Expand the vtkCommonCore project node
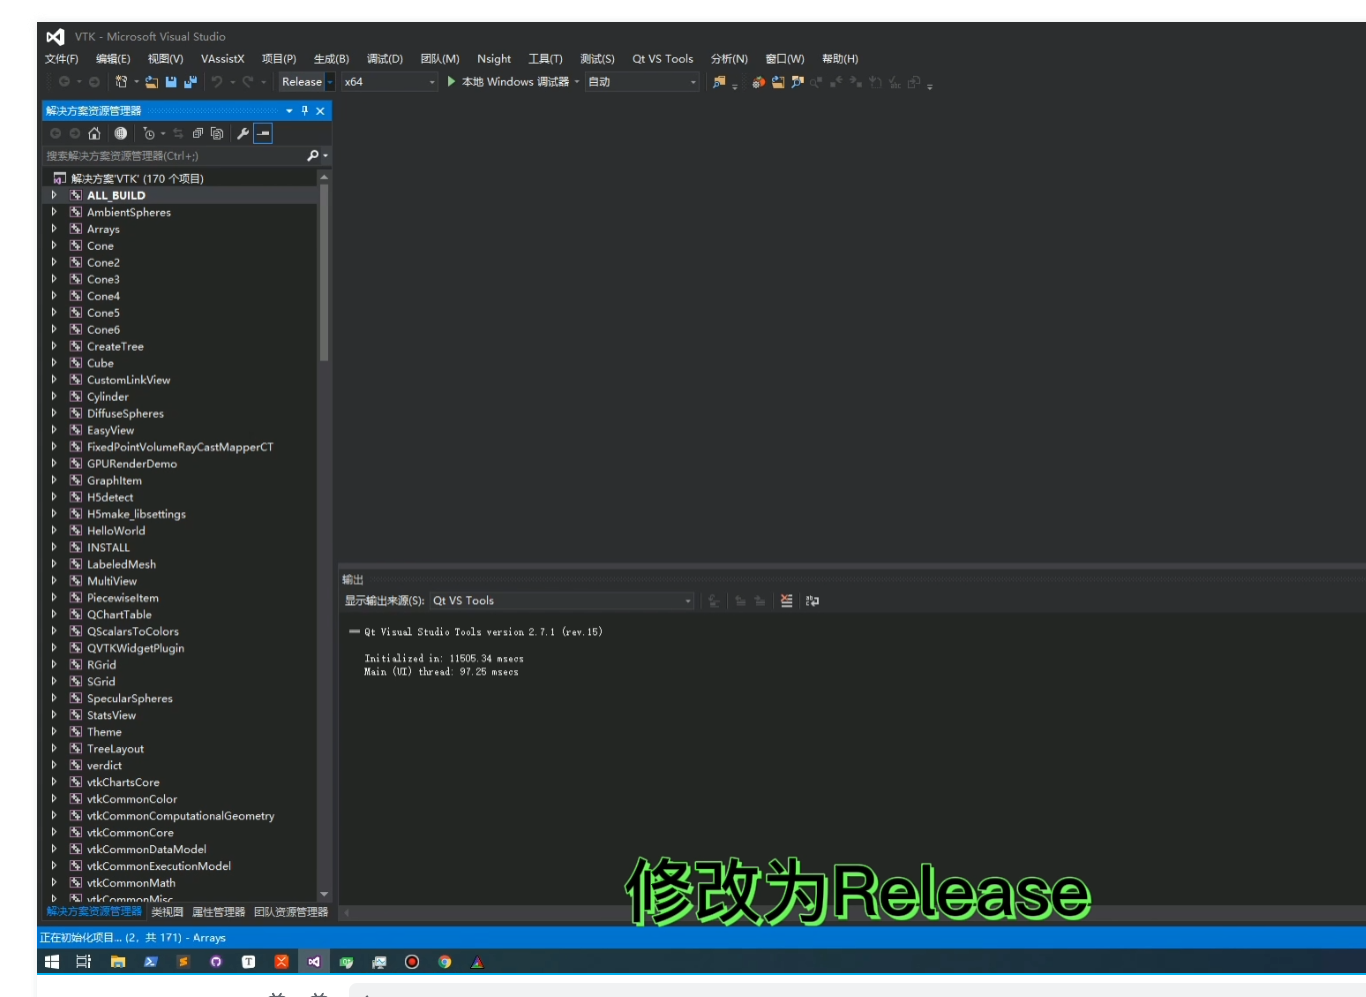1366x997 pixels. [x=54, y=833]
